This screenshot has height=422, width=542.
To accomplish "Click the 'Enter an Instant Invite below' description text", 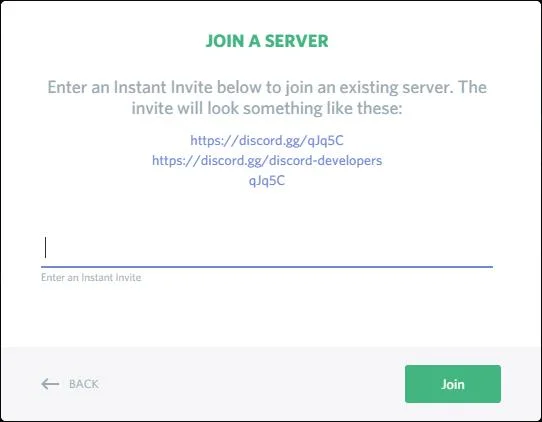I will [x=267, y=97].
